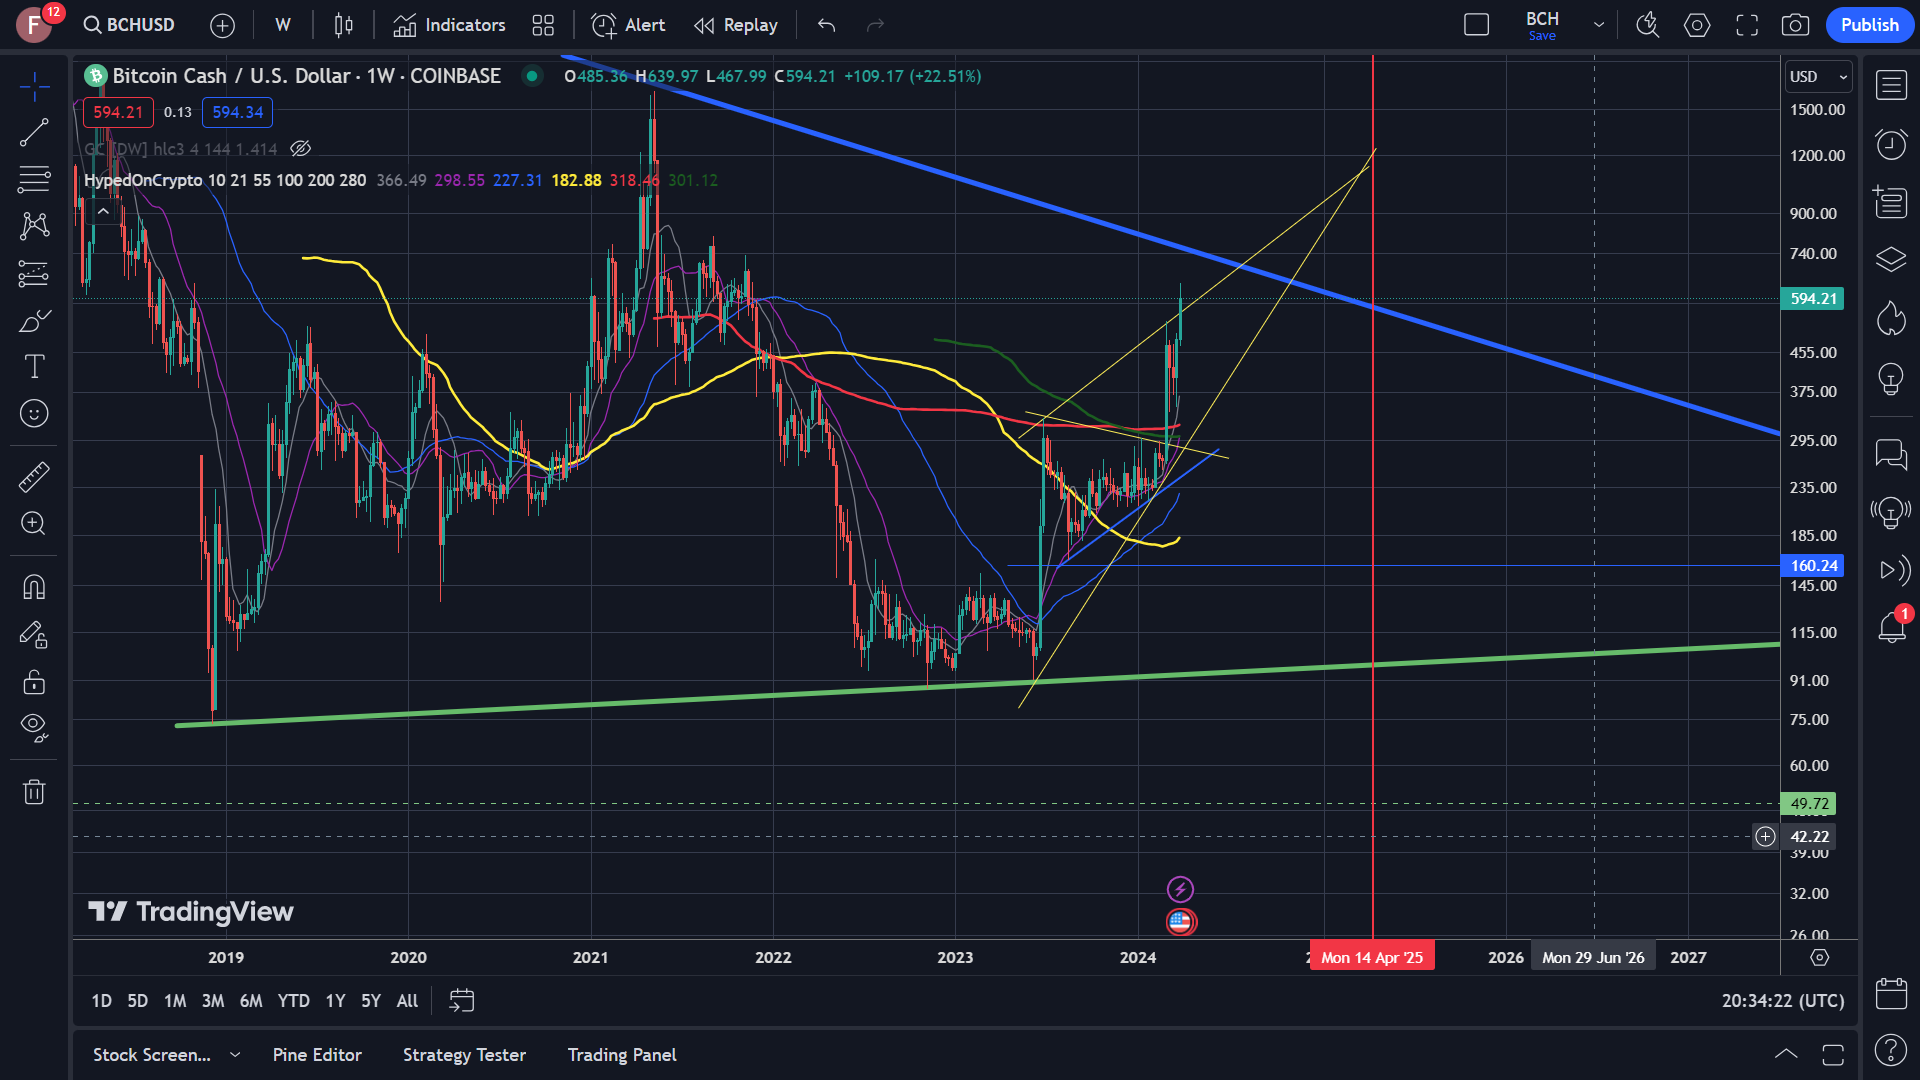Open the ideas lightbulb panel
Viewport: 1920px width, 1080px height.
1891,378
